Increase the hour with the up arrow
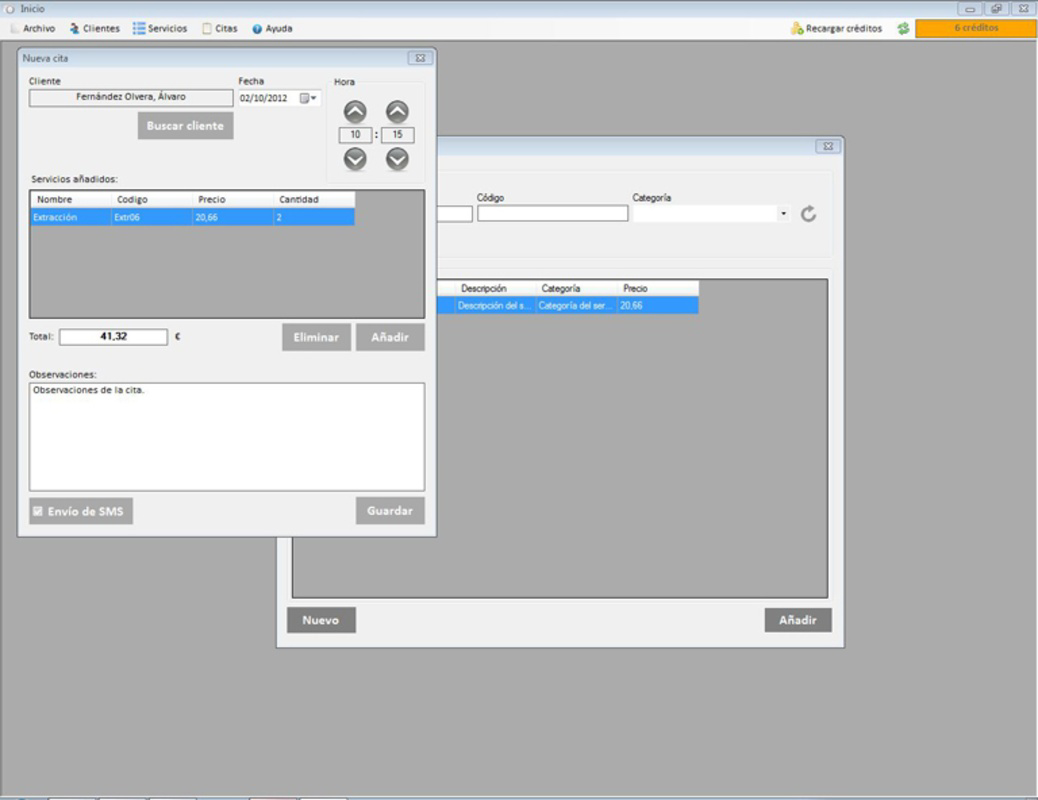Viewport: 1038px width, 800px height. 355,111
